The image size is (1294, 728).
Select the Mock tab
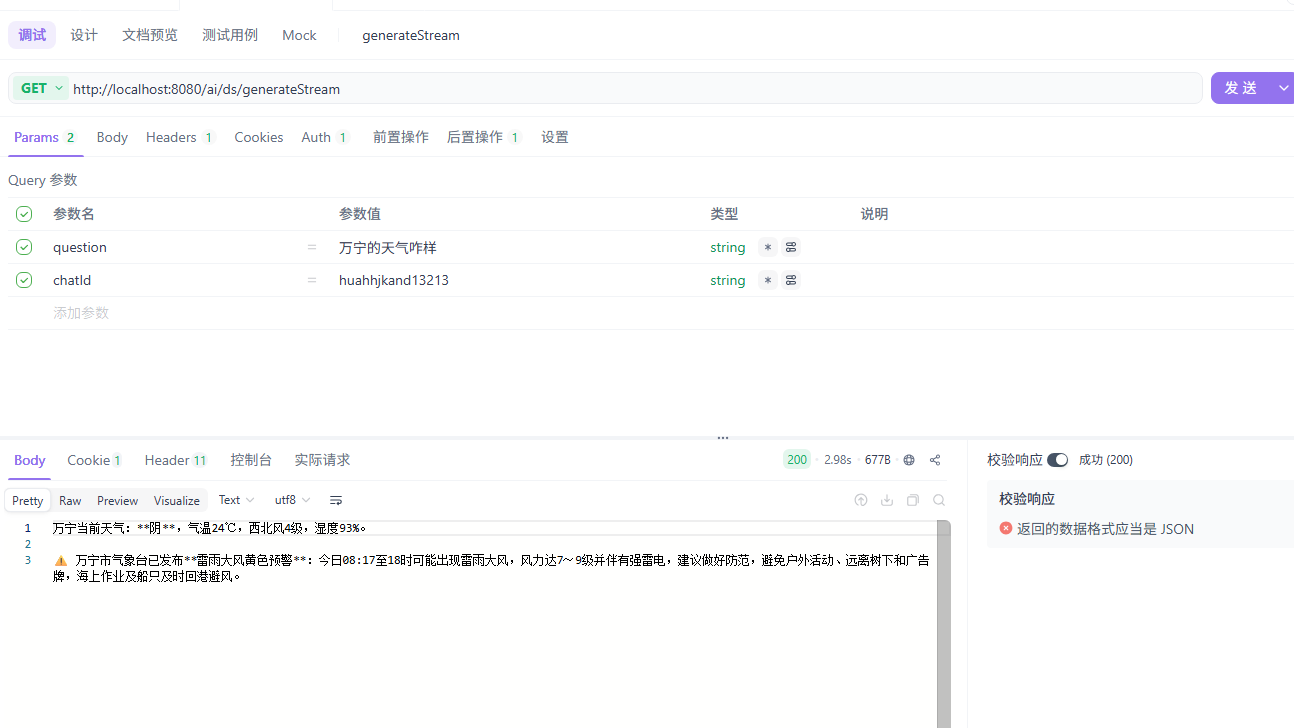[299, 35]
